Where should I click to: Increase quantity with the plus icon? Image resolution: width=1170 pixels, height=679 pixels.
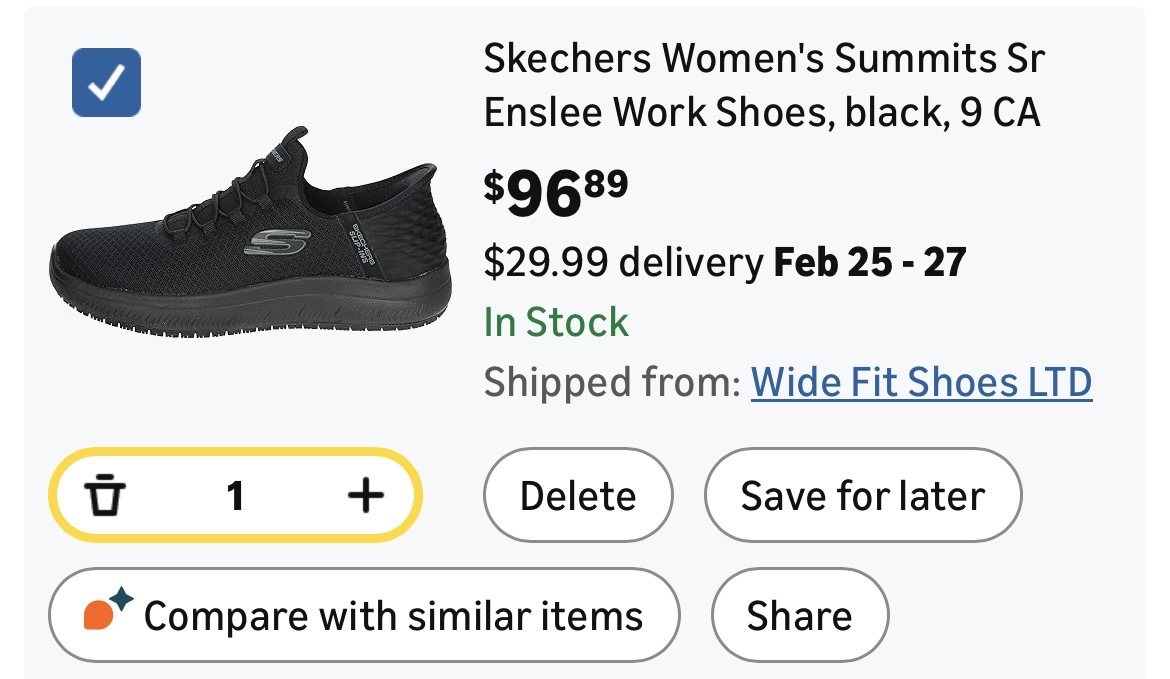(365, 494)
